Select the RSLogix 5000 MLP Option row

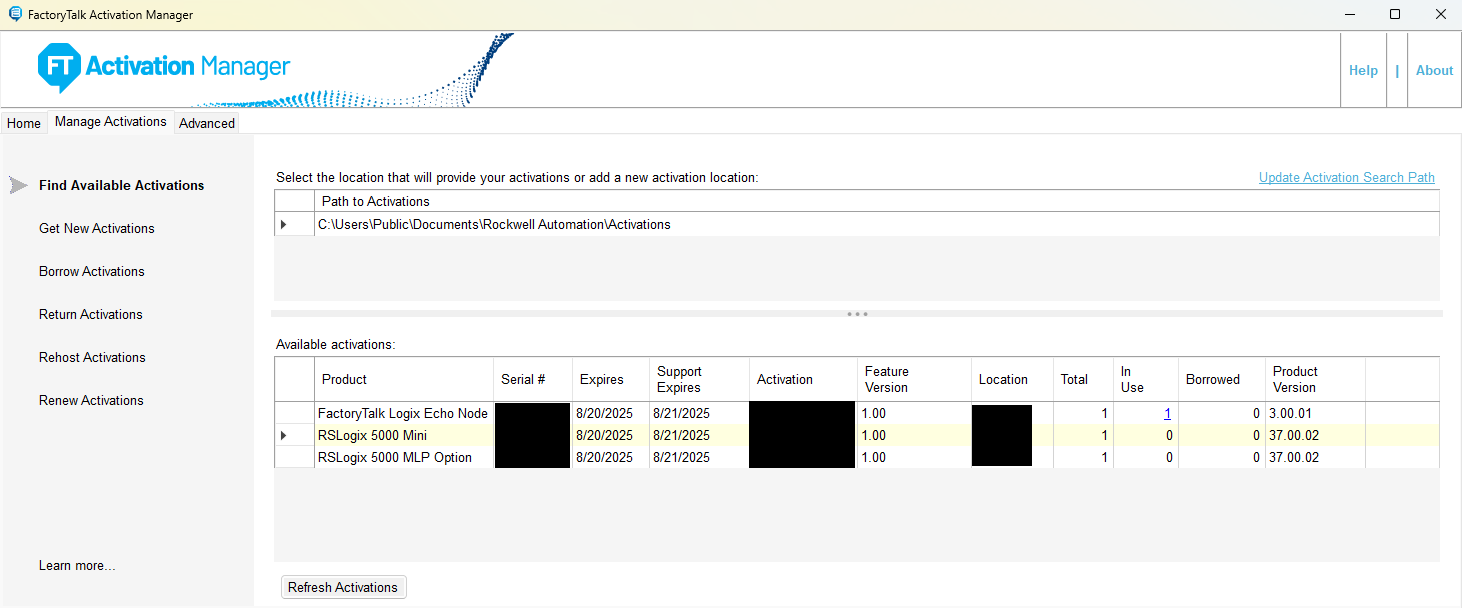(395, 457)
